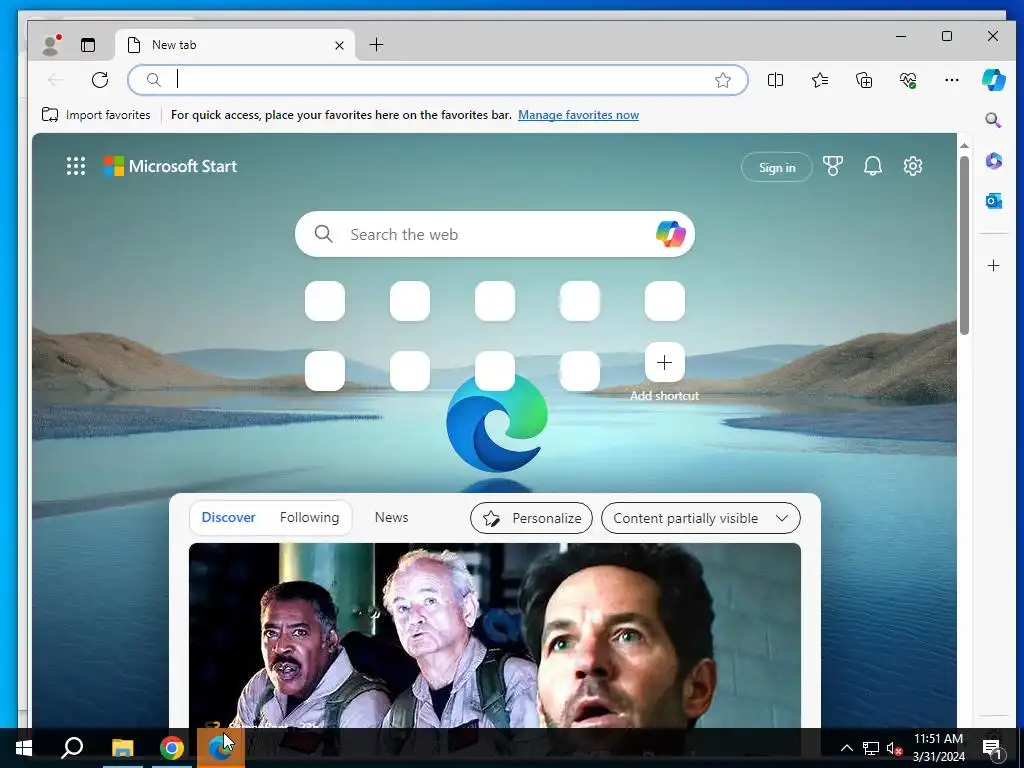Open notifications bell icon
The height and width of the screenshot is (768, 1024).
pyautogui.click(x=872, y=166)
